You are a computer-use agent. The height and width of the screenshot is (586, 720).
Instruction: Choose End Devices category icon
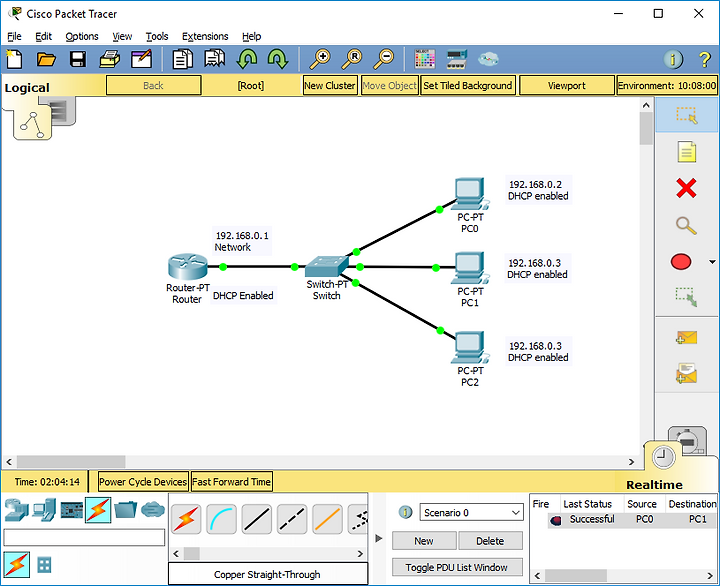pyautogui.click(x=45, y=510)
